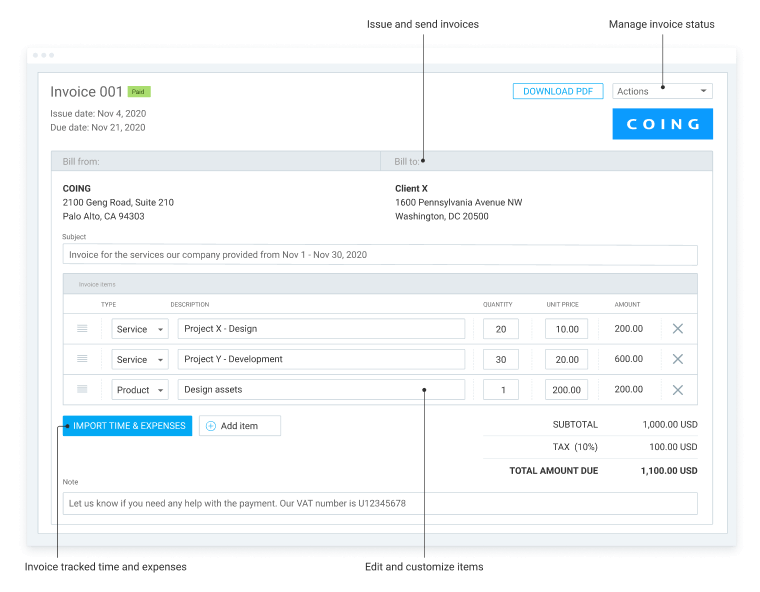Edit the Subject field
Screen dimensions: 760x592
coord(380,255)
